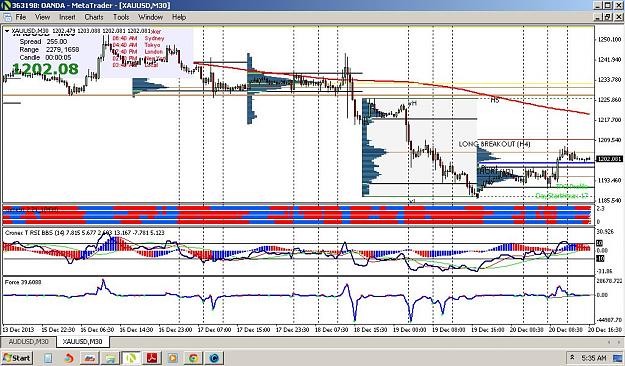Click the Windows Start button
Image resolution: width=625 pixels, height=366 pixels.
[16, 358]
